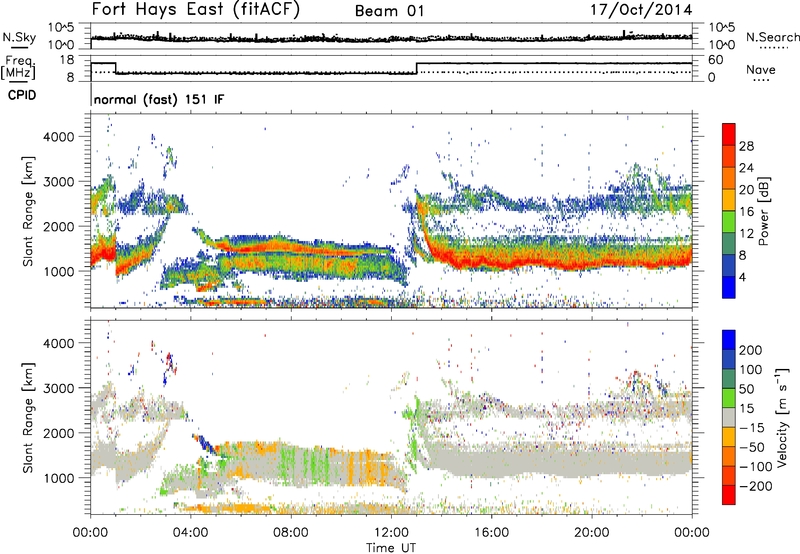The height and width of the screenshot is (554, 800).
Task: Click the '16' Power colorbar tick value
Action: tap(746, 212)
